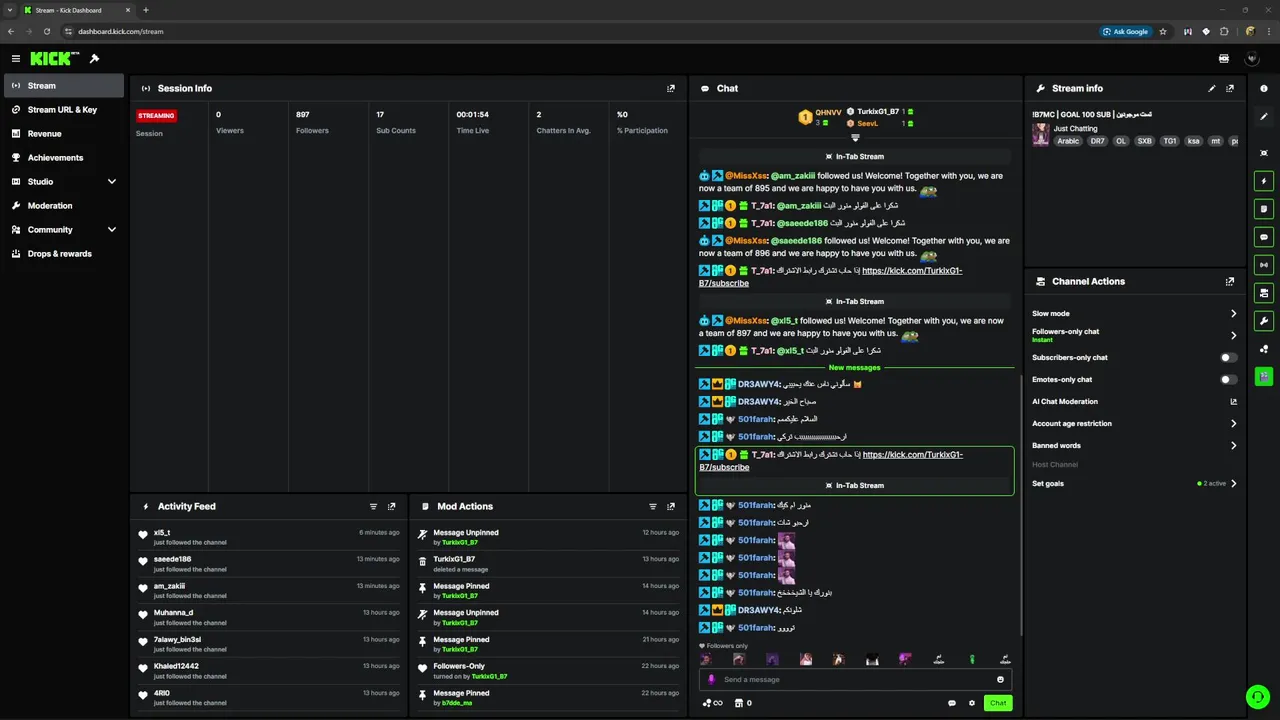The image size is (1280, 720).
Task: Open the profile avatar menu
Action: [x=1251, y=59]
